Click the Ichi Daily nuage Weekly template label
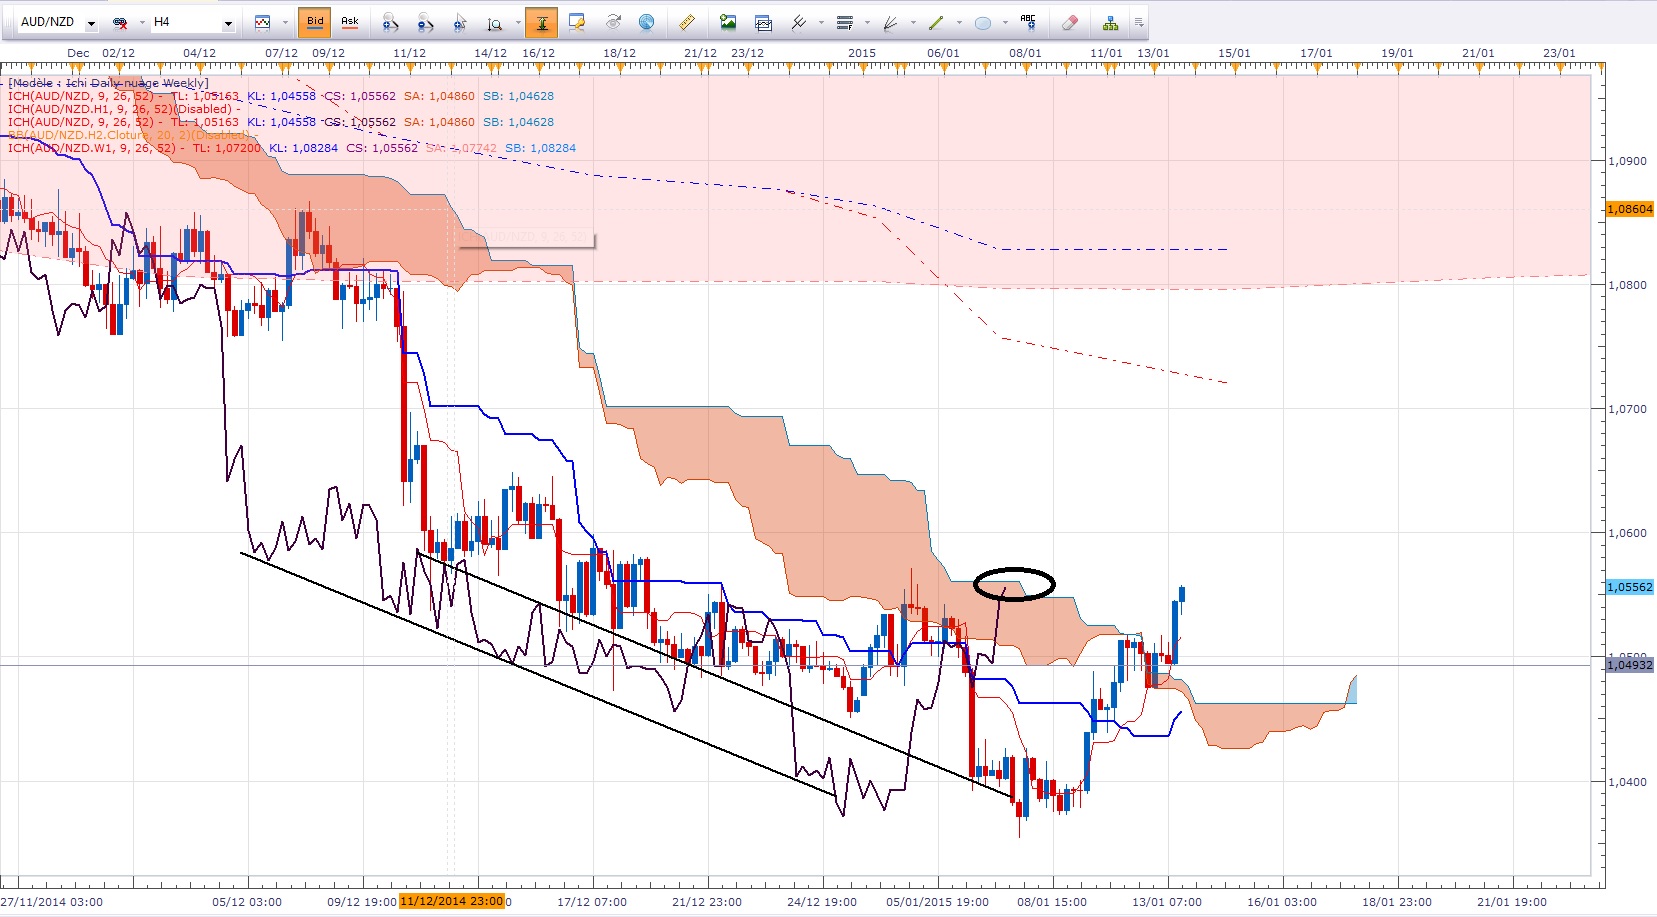1657x917 pixels. [108, 83]
